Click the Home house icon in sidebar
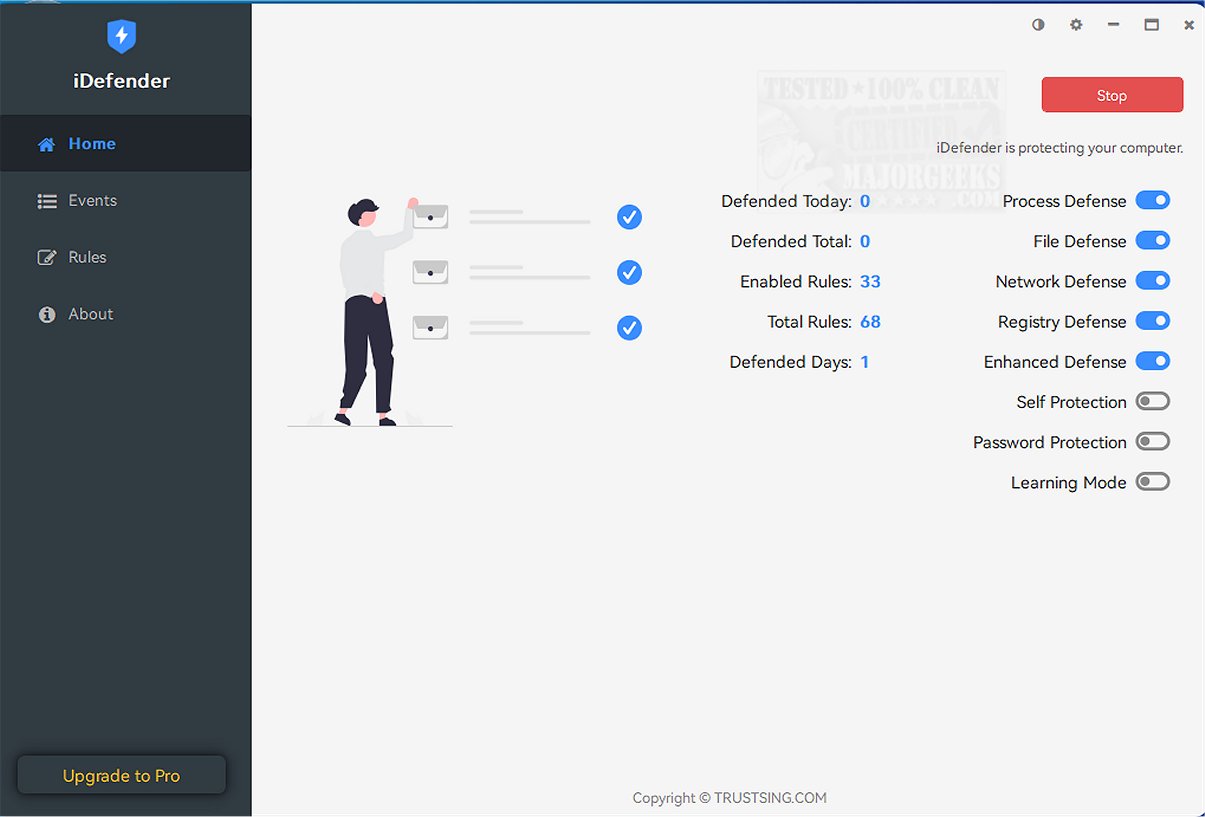This screenshot has width=1205, height=817. [46, 145]
